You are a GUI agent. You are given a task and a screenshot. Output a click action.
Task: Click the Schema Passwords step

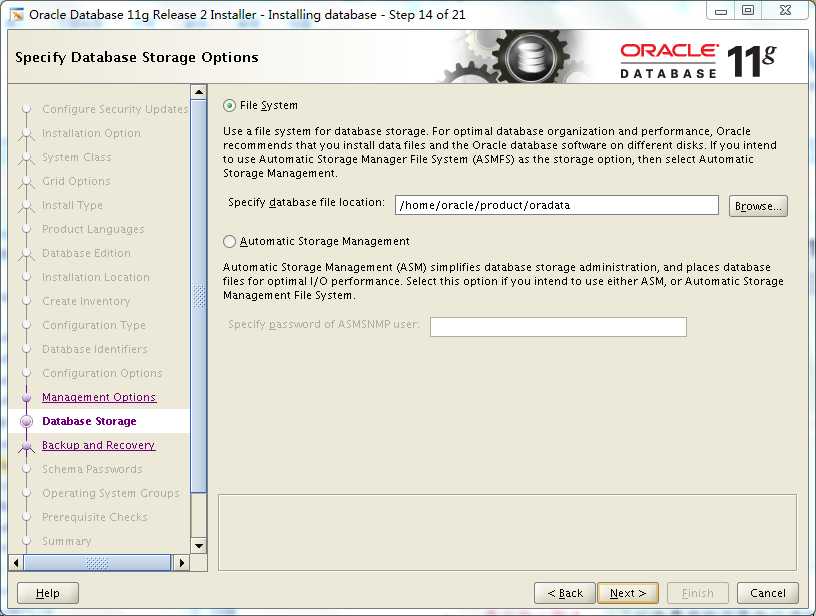tap(92, 469)
